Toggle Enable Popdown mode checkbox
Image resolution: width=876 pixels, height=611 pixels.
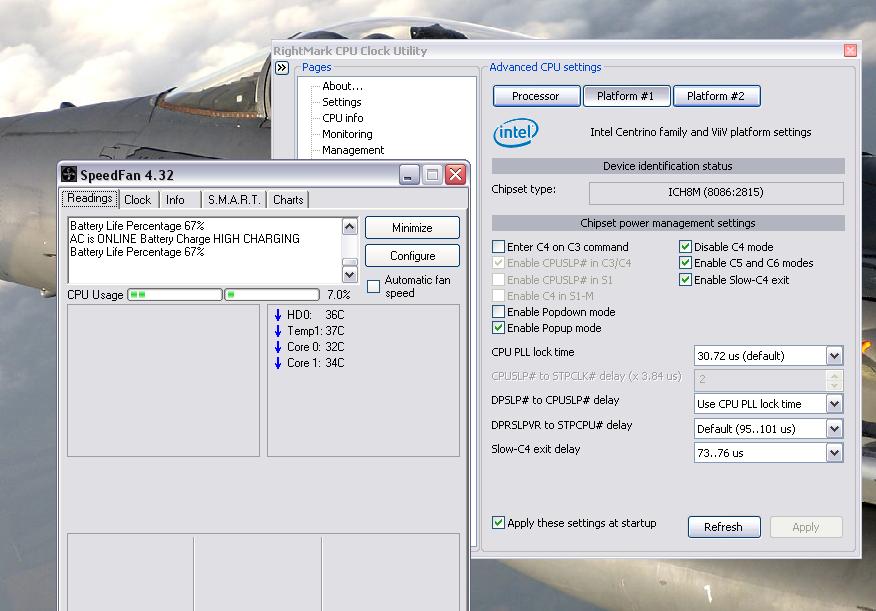click(x=498, y=312)
